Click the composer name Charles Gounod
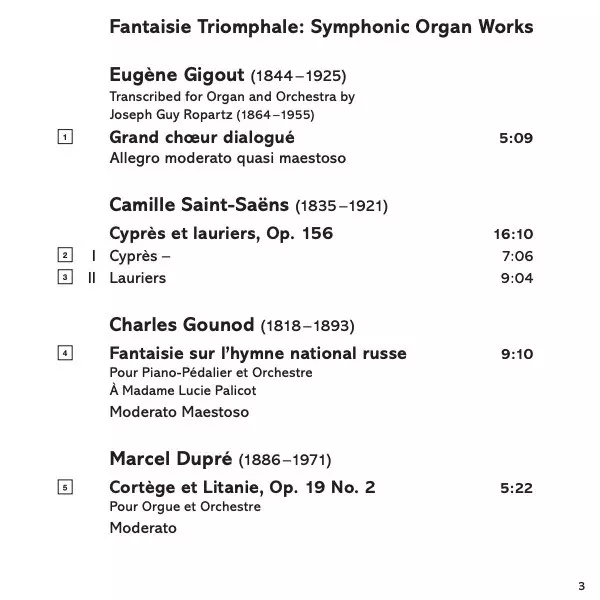This screenshot has height=600, width=600. pos(182,325)
